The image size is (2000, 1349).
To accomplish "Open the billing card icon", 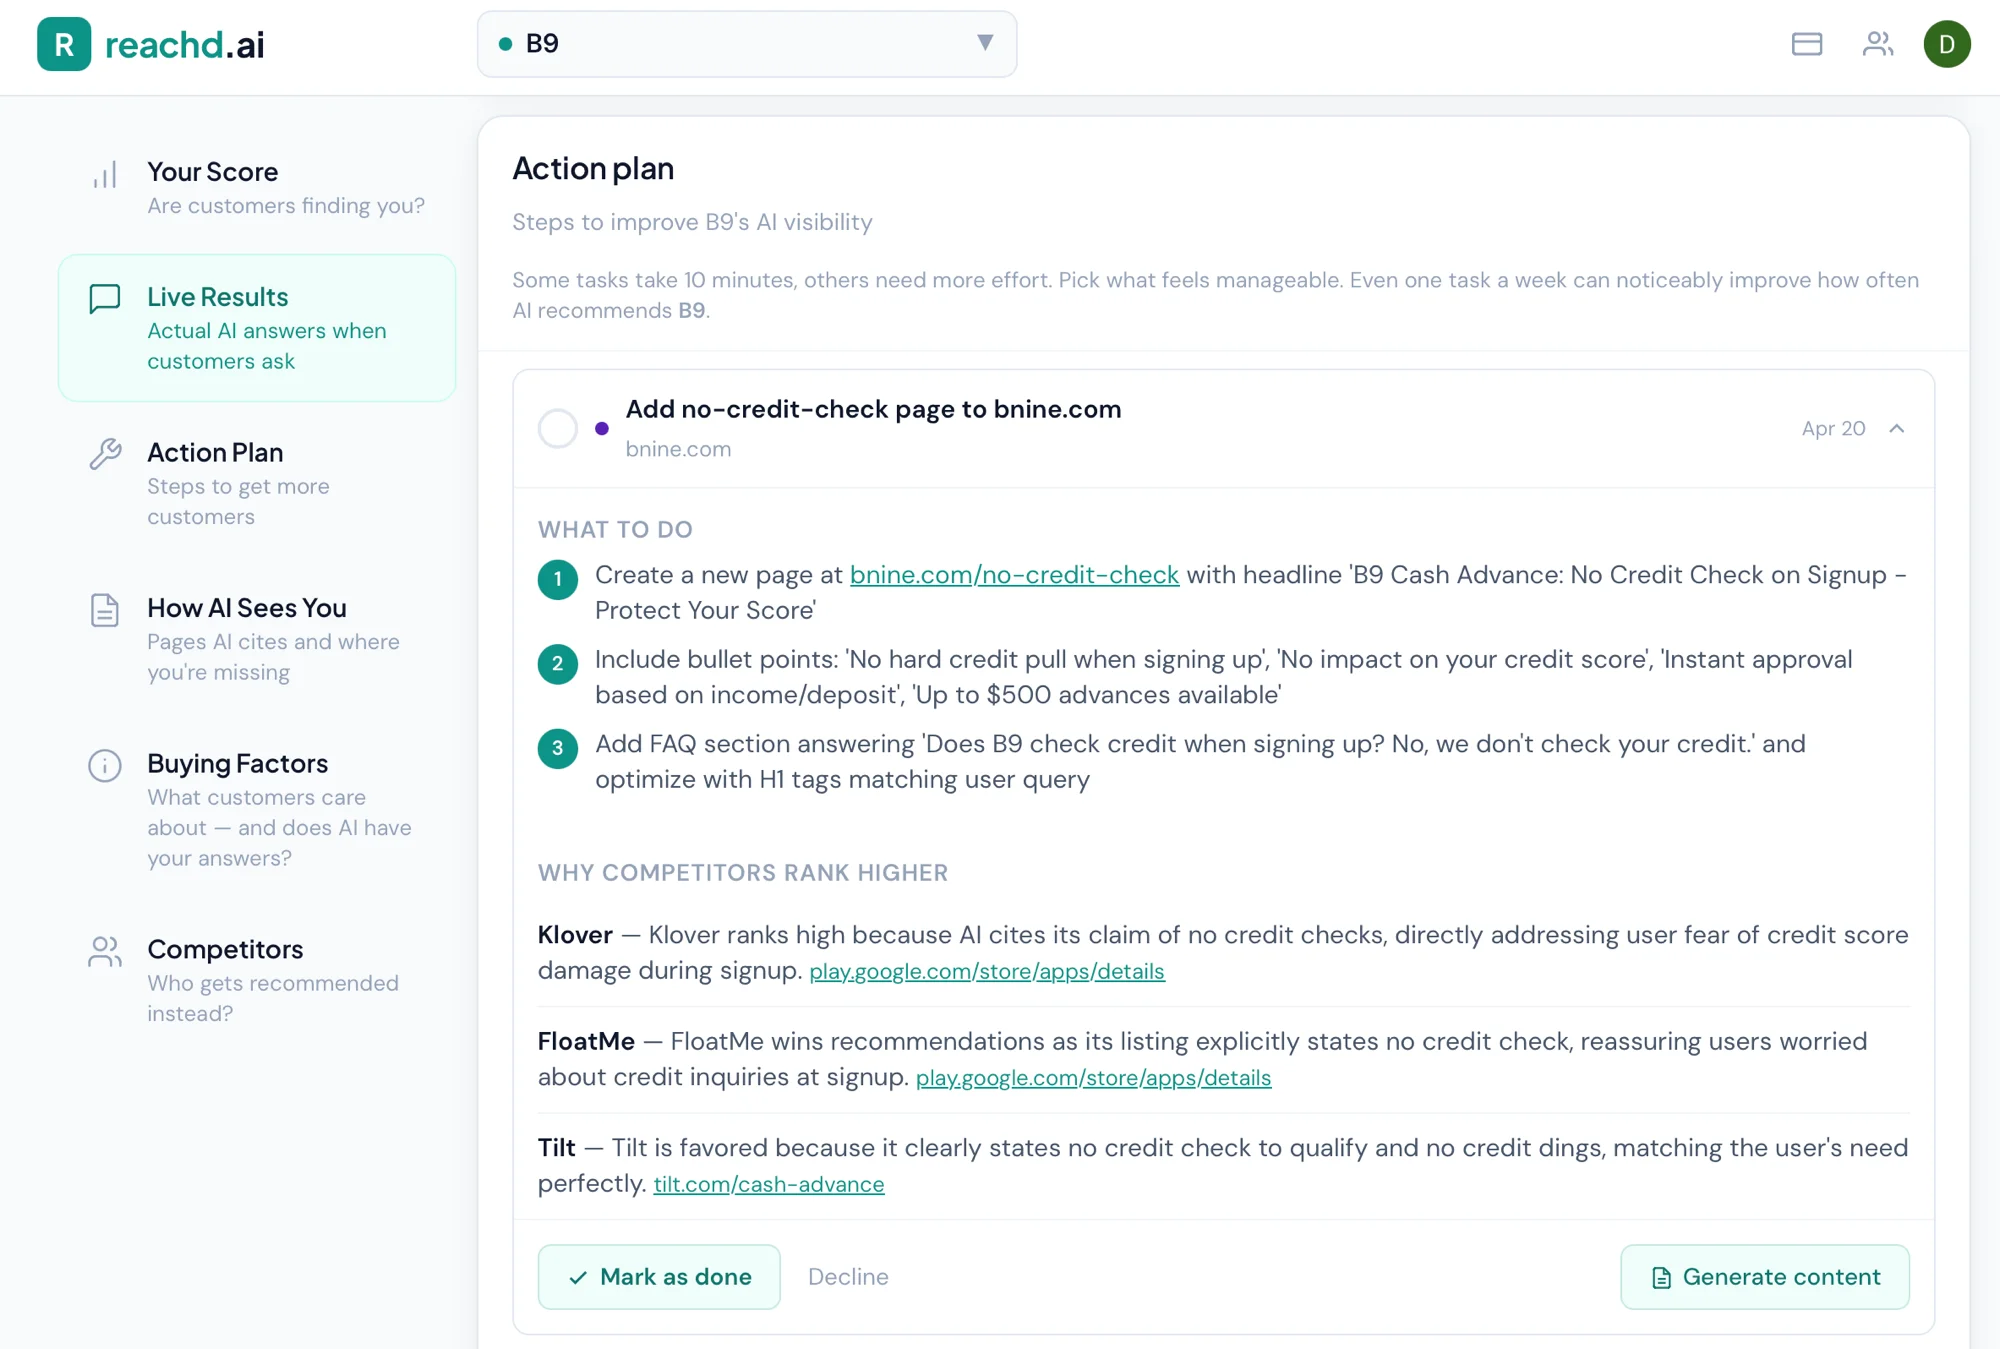I will tap(1807, 44).
